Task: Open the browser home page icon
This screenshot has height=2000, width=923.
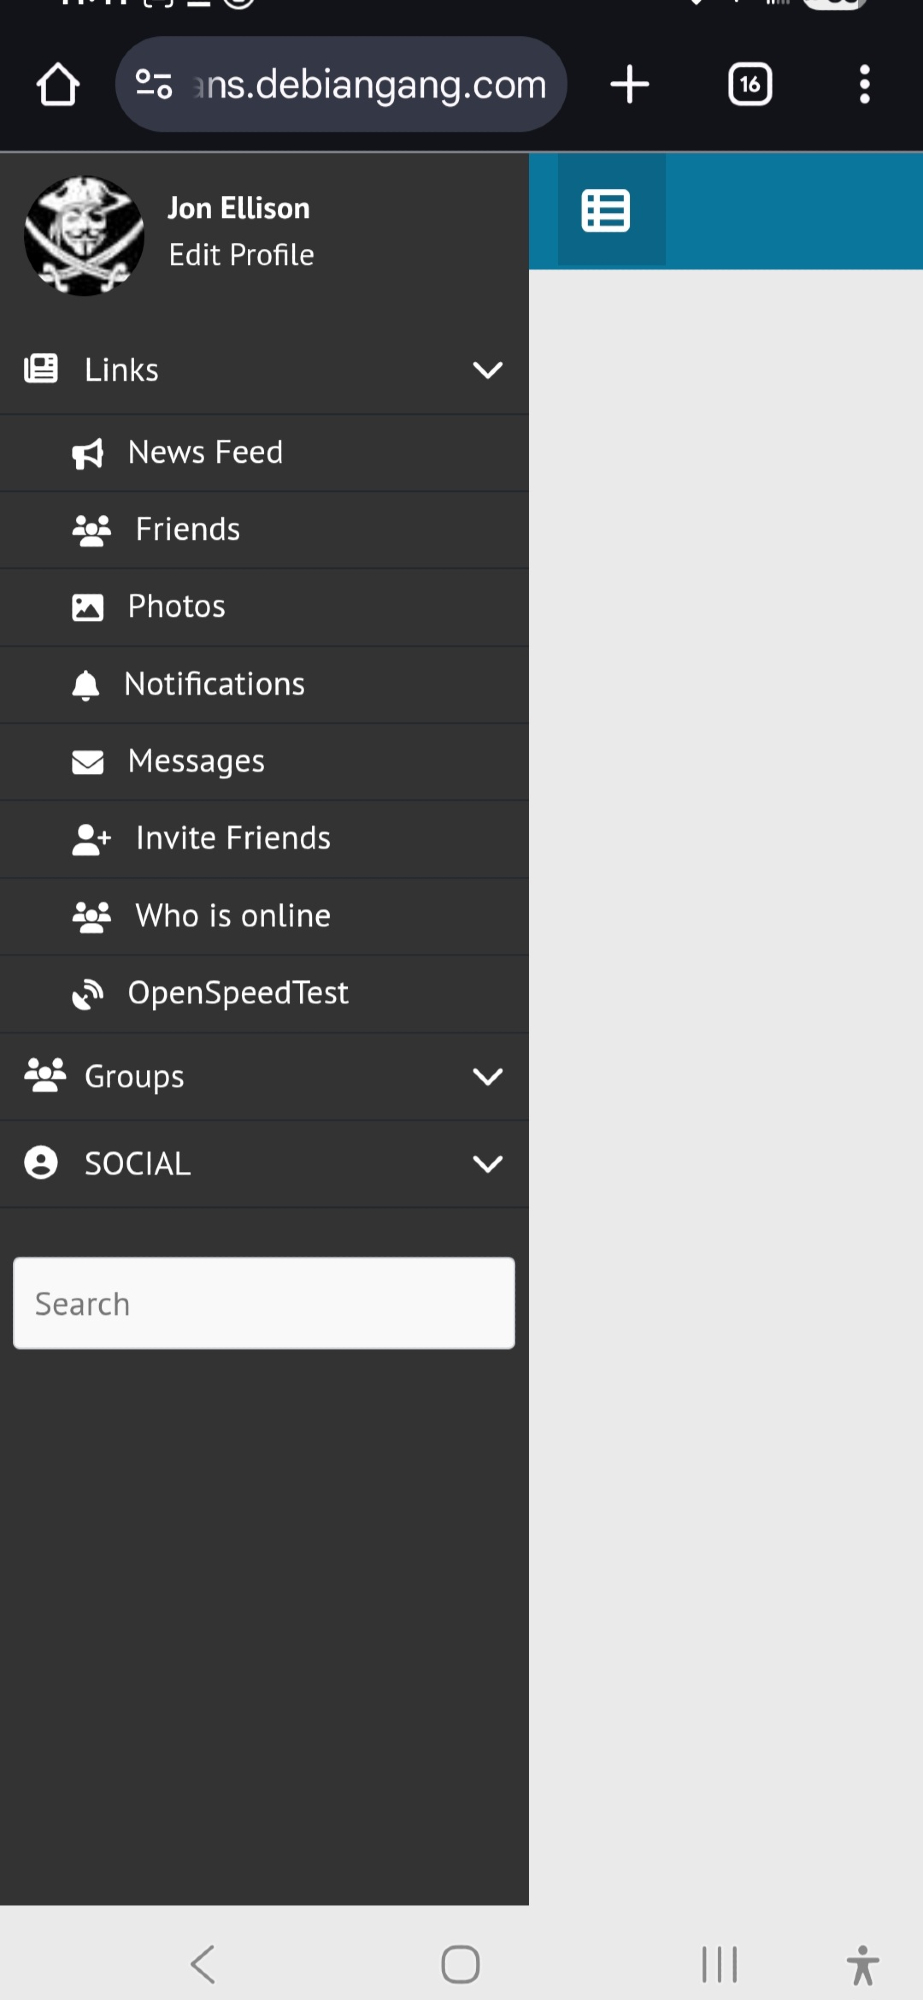Action: (58, 85)
